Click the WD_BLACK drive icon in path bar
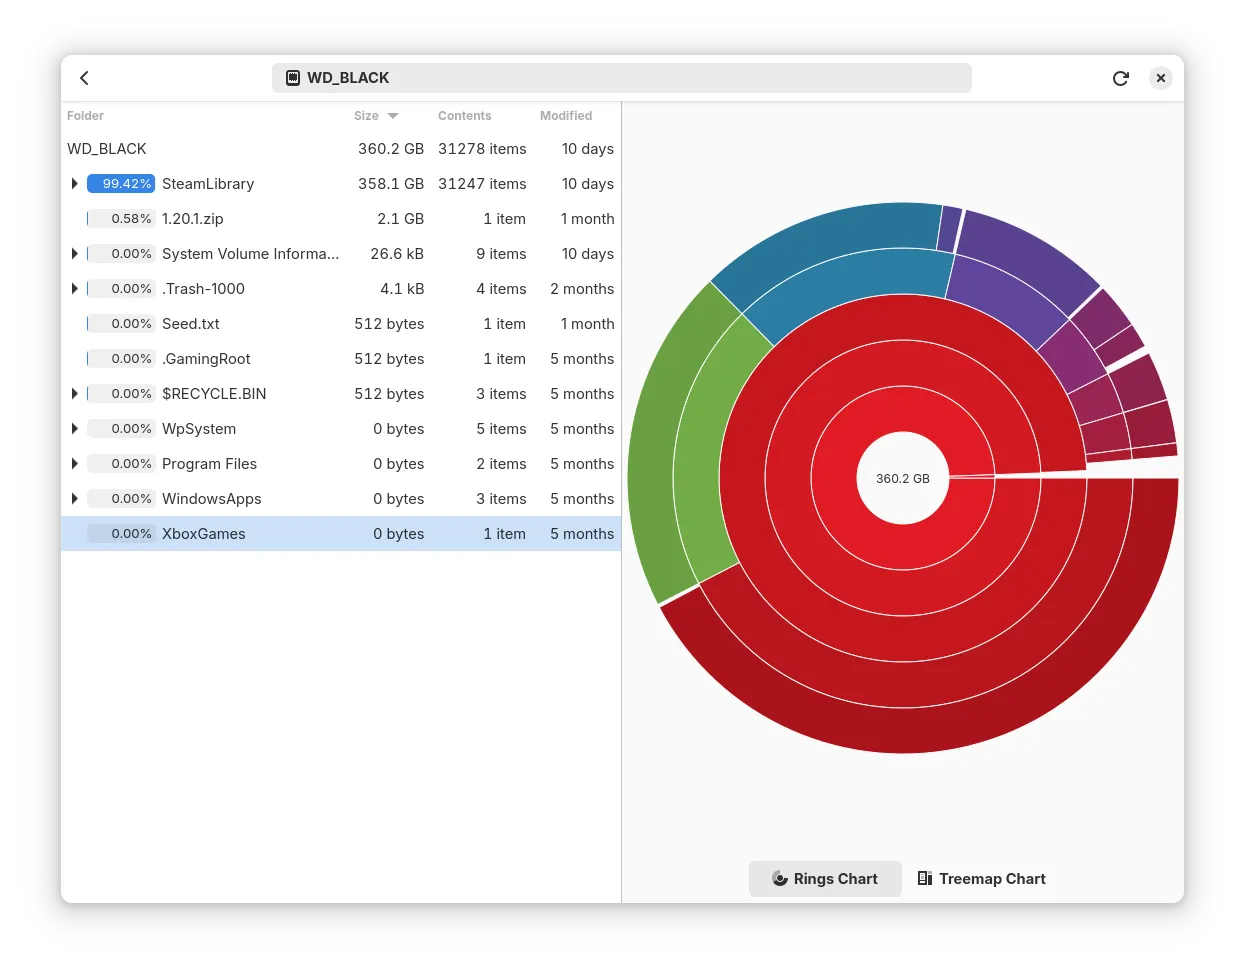 [x=293, y=78]
